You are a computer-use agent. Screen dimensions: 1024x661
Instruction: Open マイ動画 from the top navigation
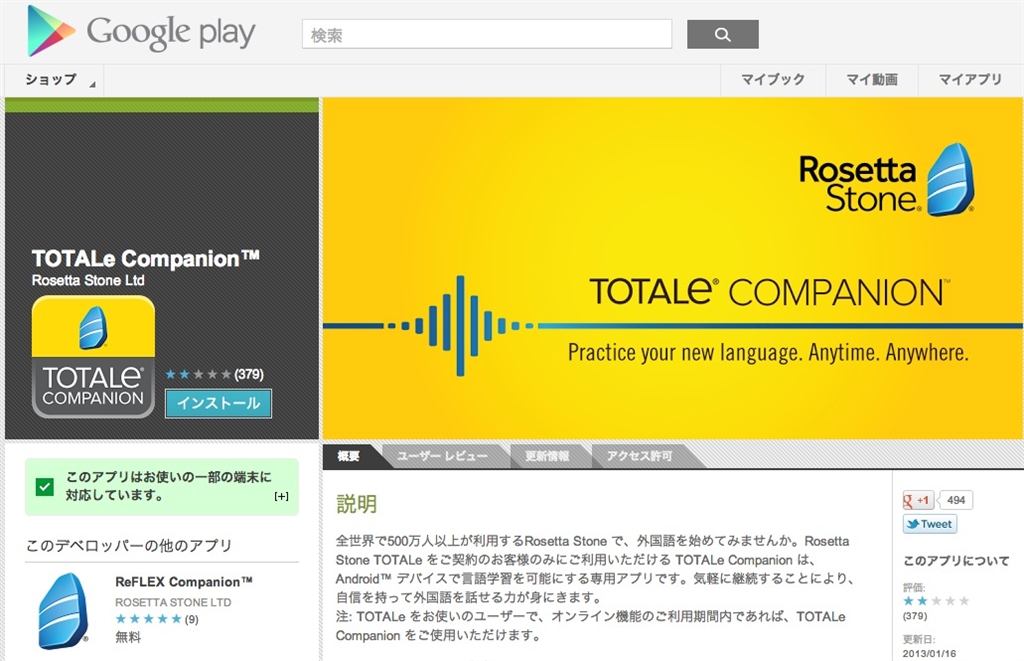872,80
